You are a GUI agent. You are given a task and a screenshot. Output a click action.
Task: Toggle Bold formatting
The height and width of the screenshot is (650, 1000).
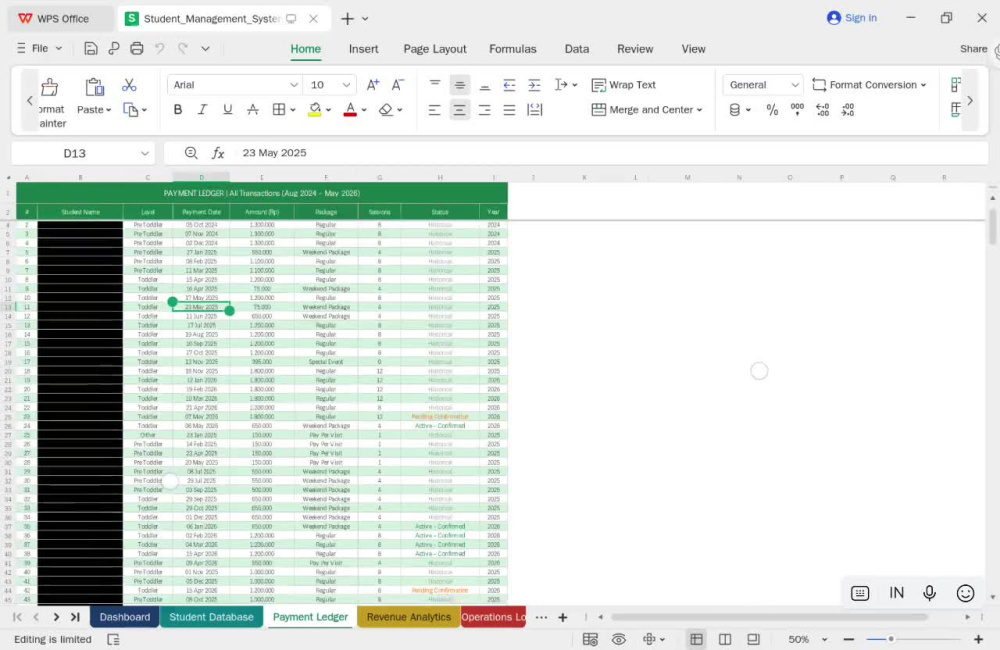click(178, 110)
